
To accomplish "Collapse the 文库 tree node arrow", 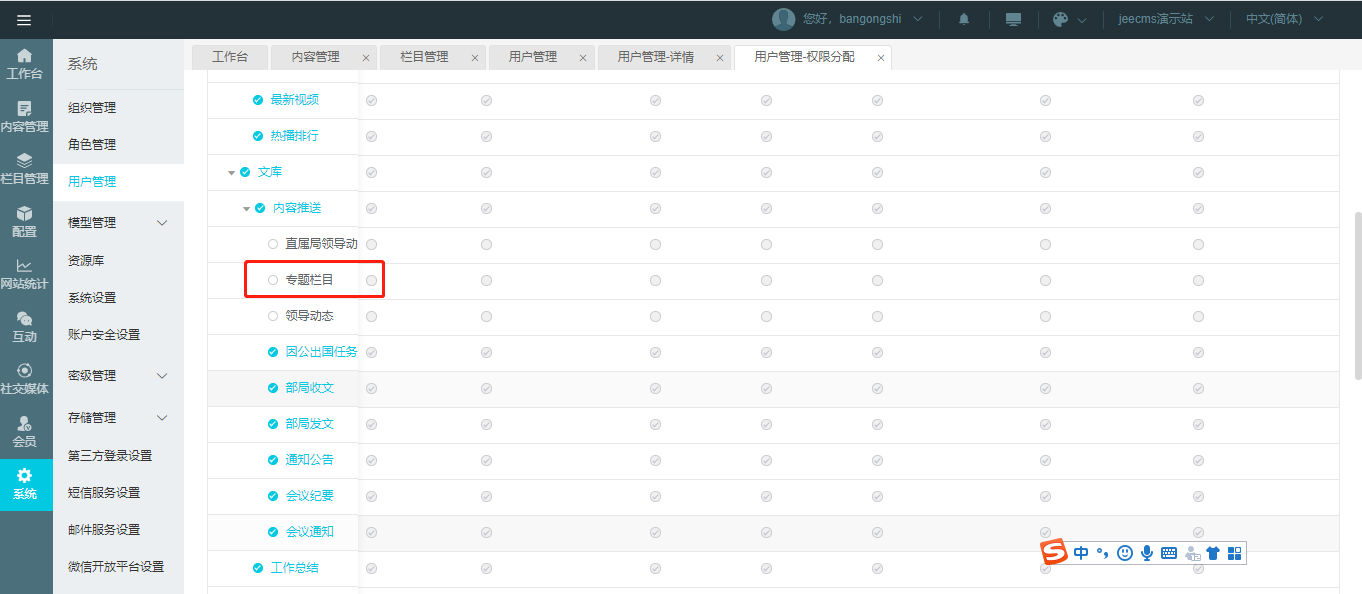I will 231,173.
